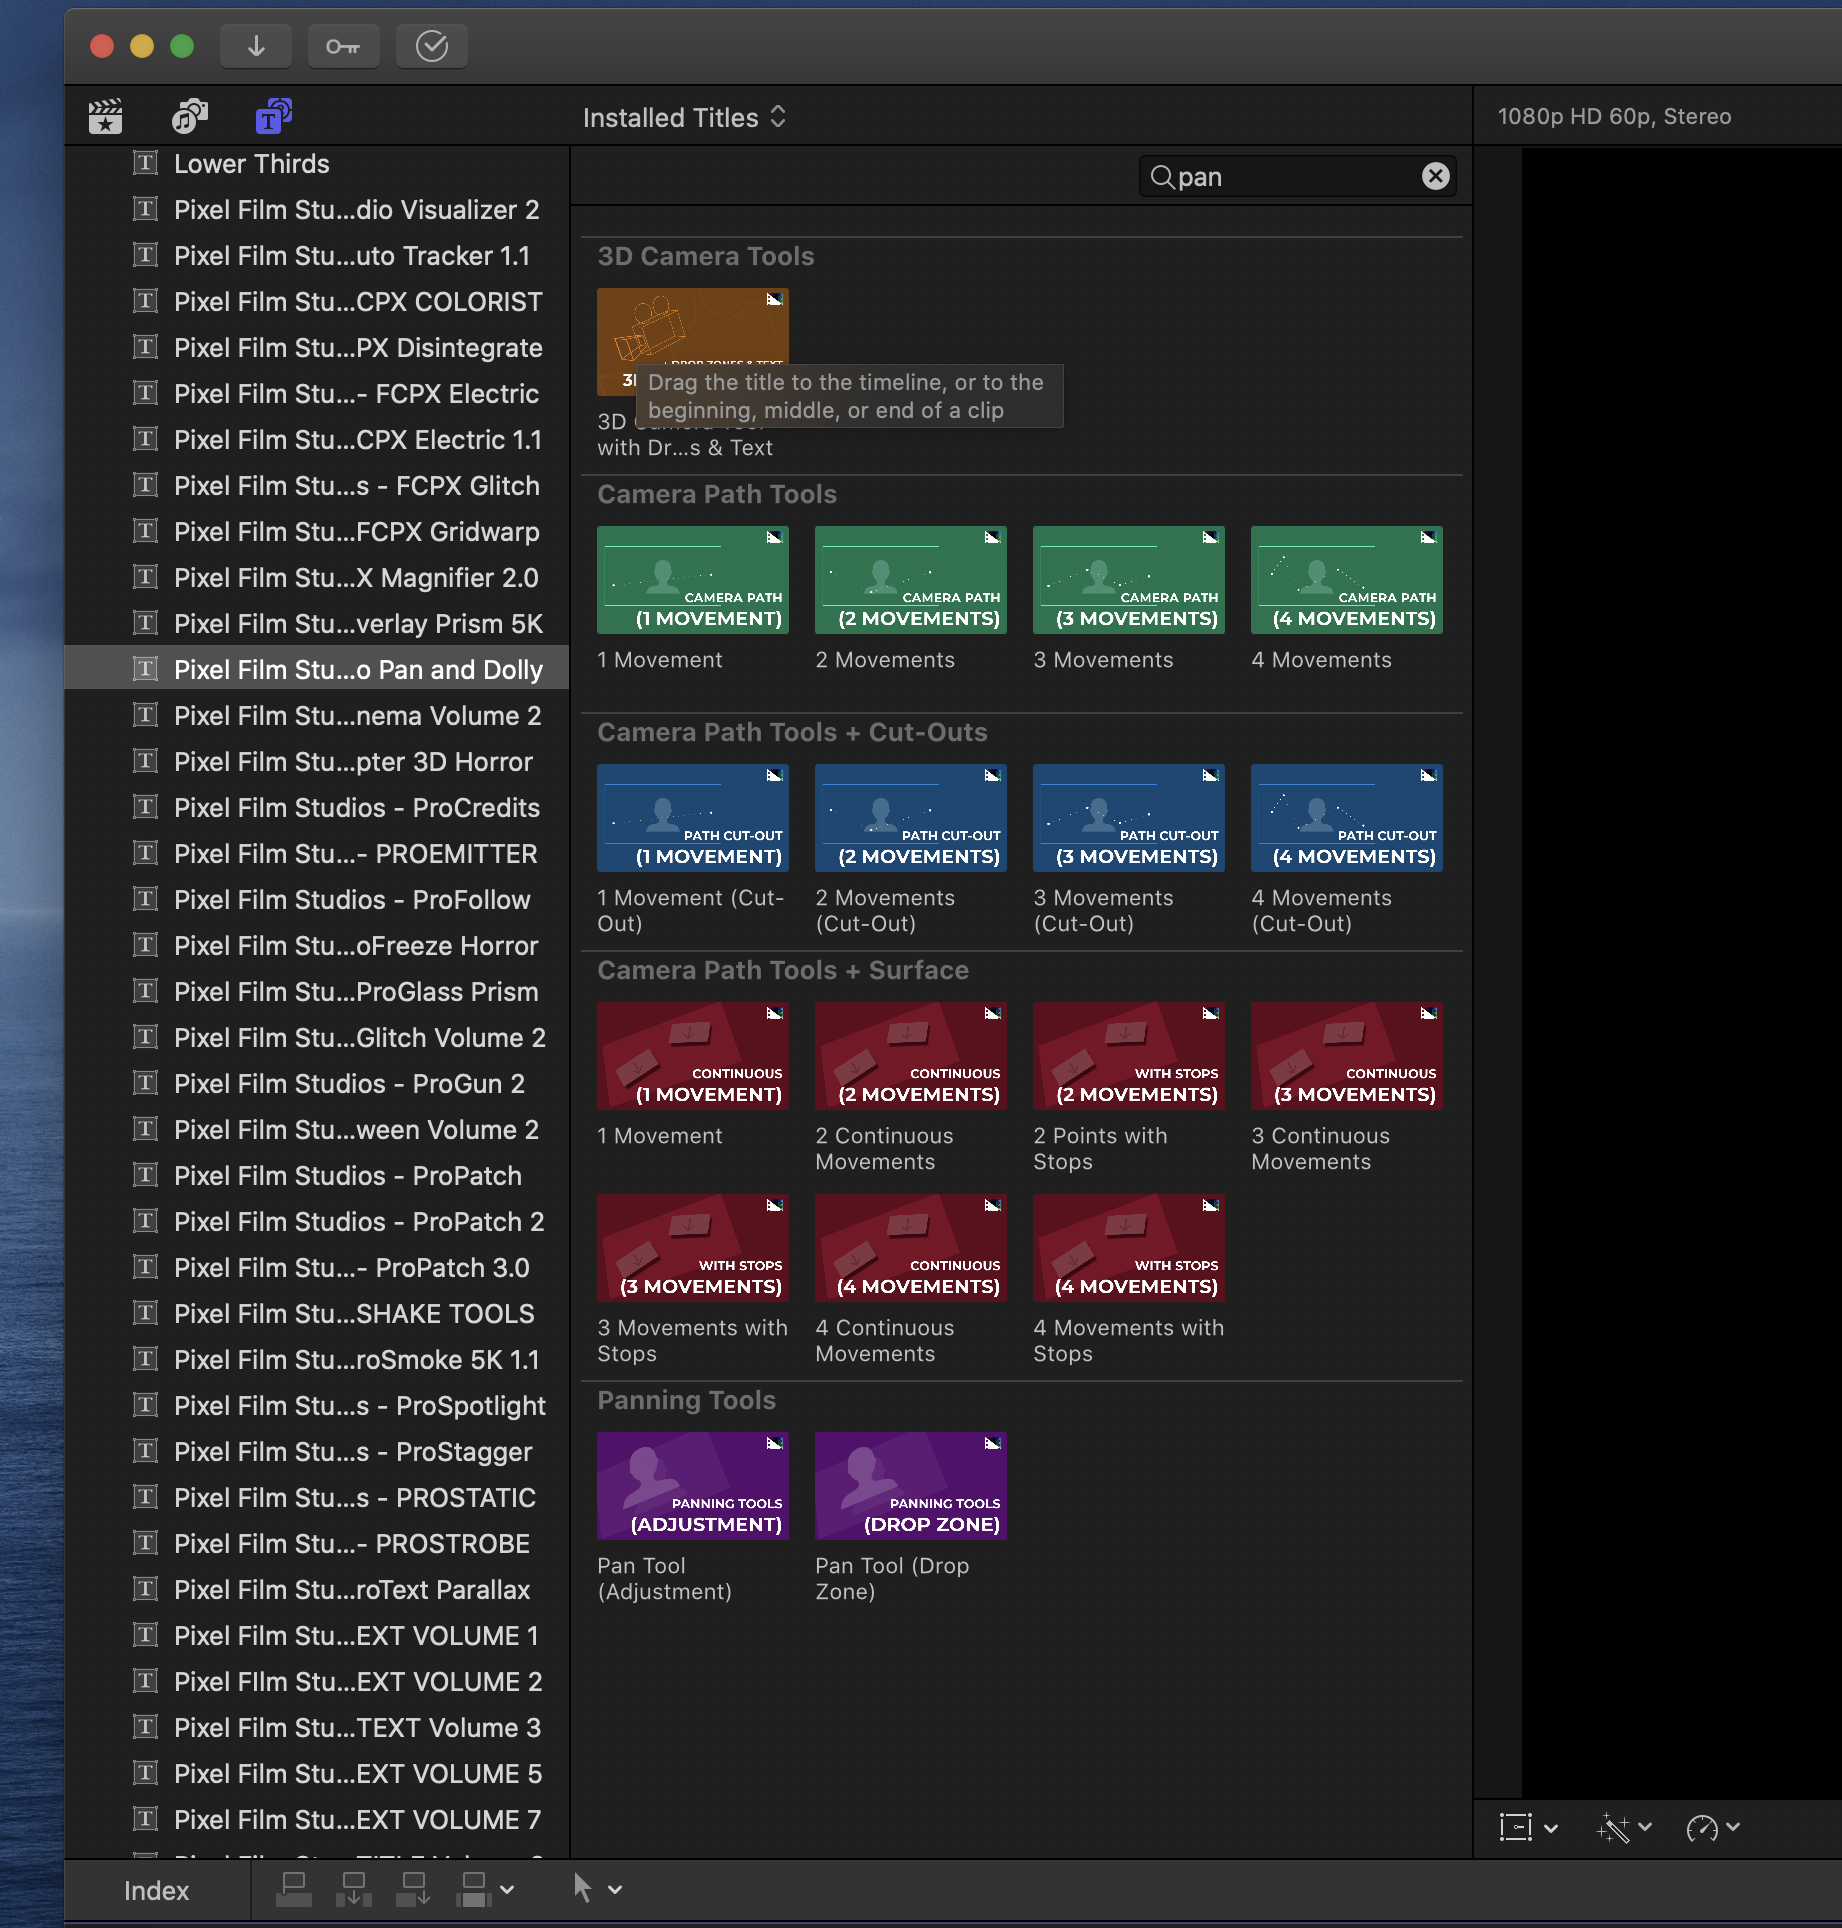This screenshot has width=1842, height=1928.
Task: Click the append clip icon
Action: point(414,1889)
